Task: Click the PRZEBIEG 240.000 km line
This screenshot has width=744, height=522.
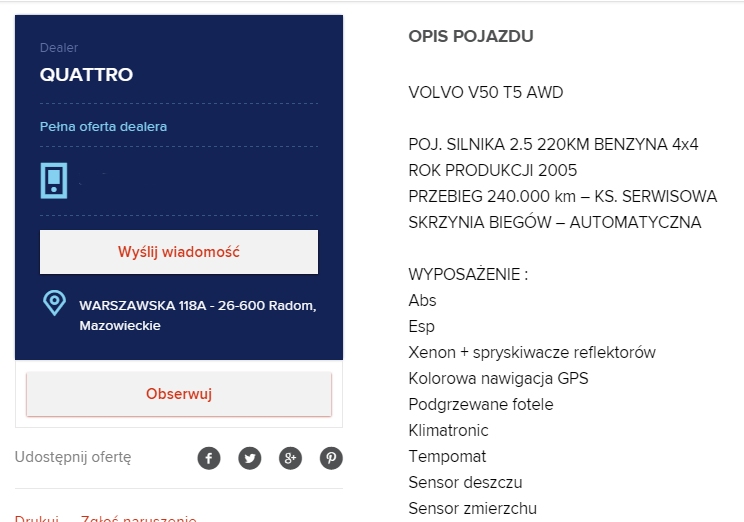Action: click(563, 196)
